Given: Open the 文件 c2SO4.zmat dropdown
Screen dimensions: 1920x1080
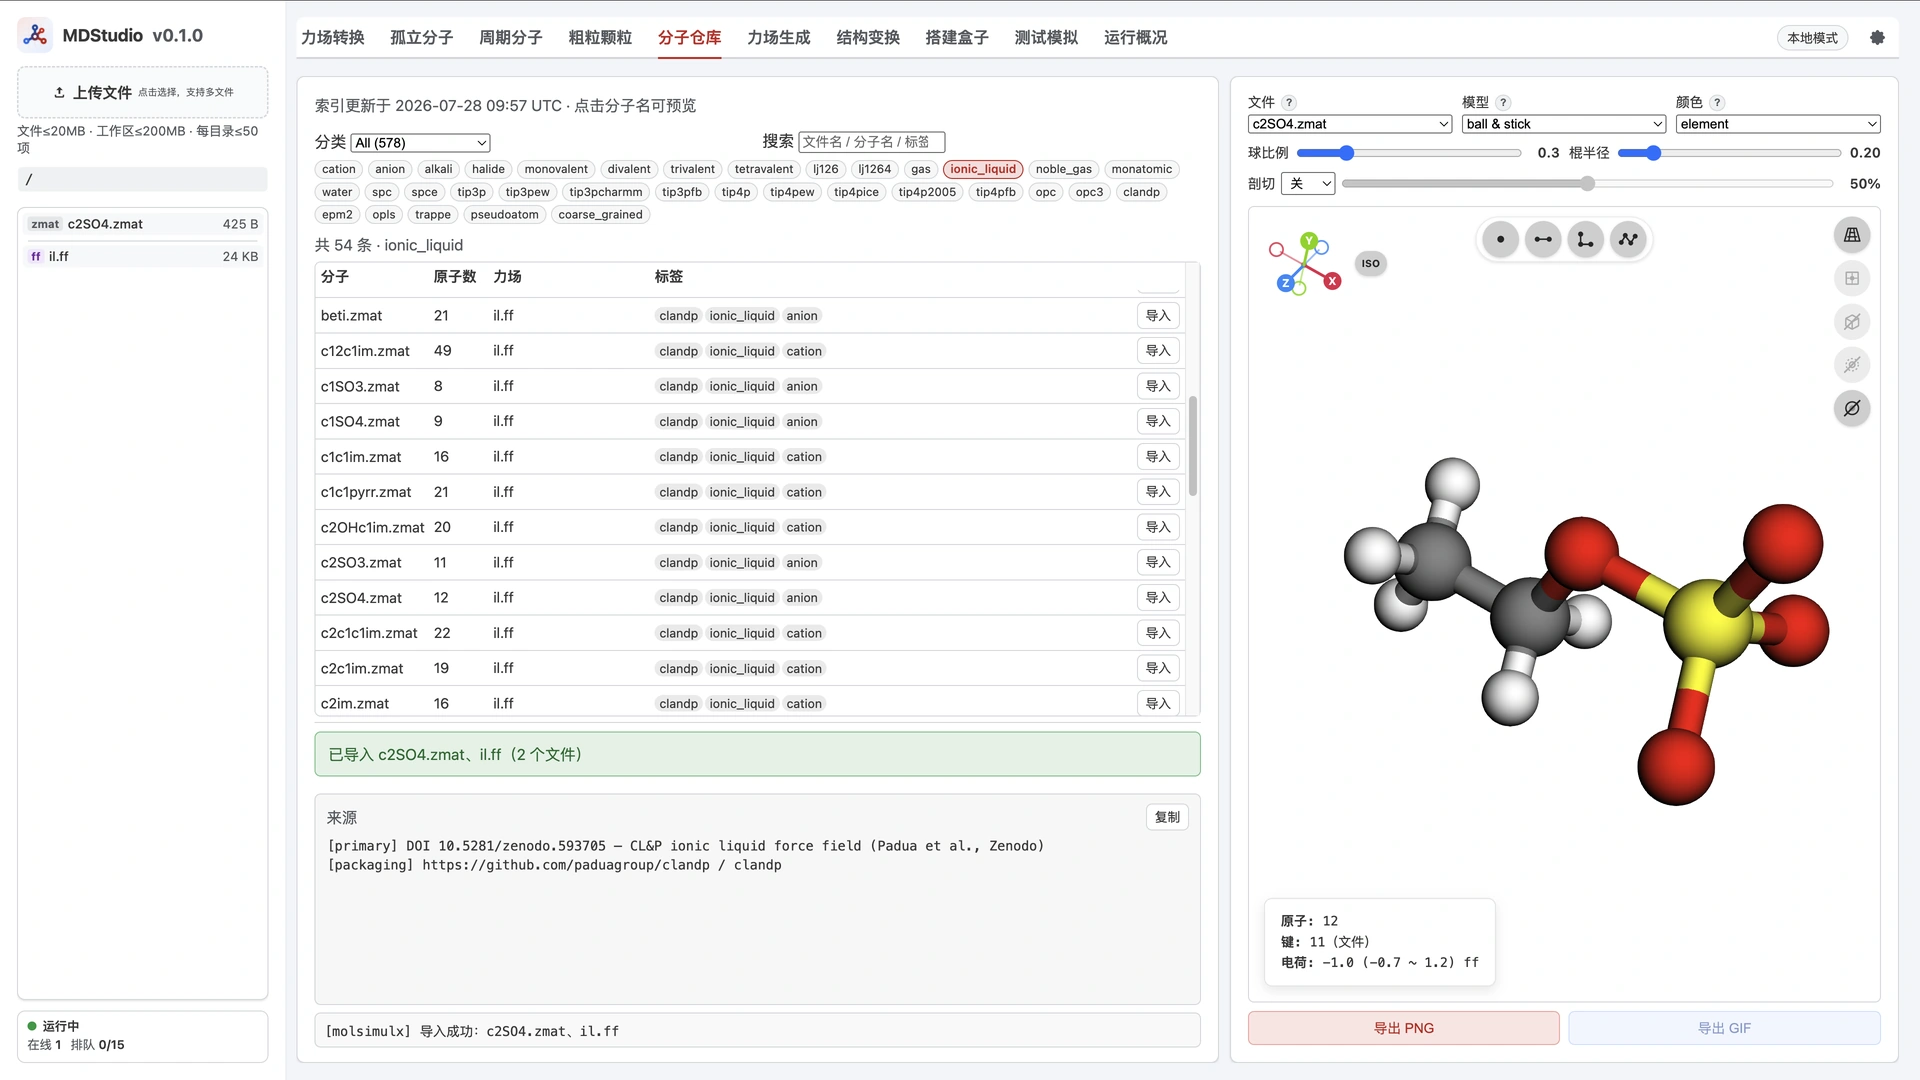Looking at the screenshot, I should [1350, 124].
